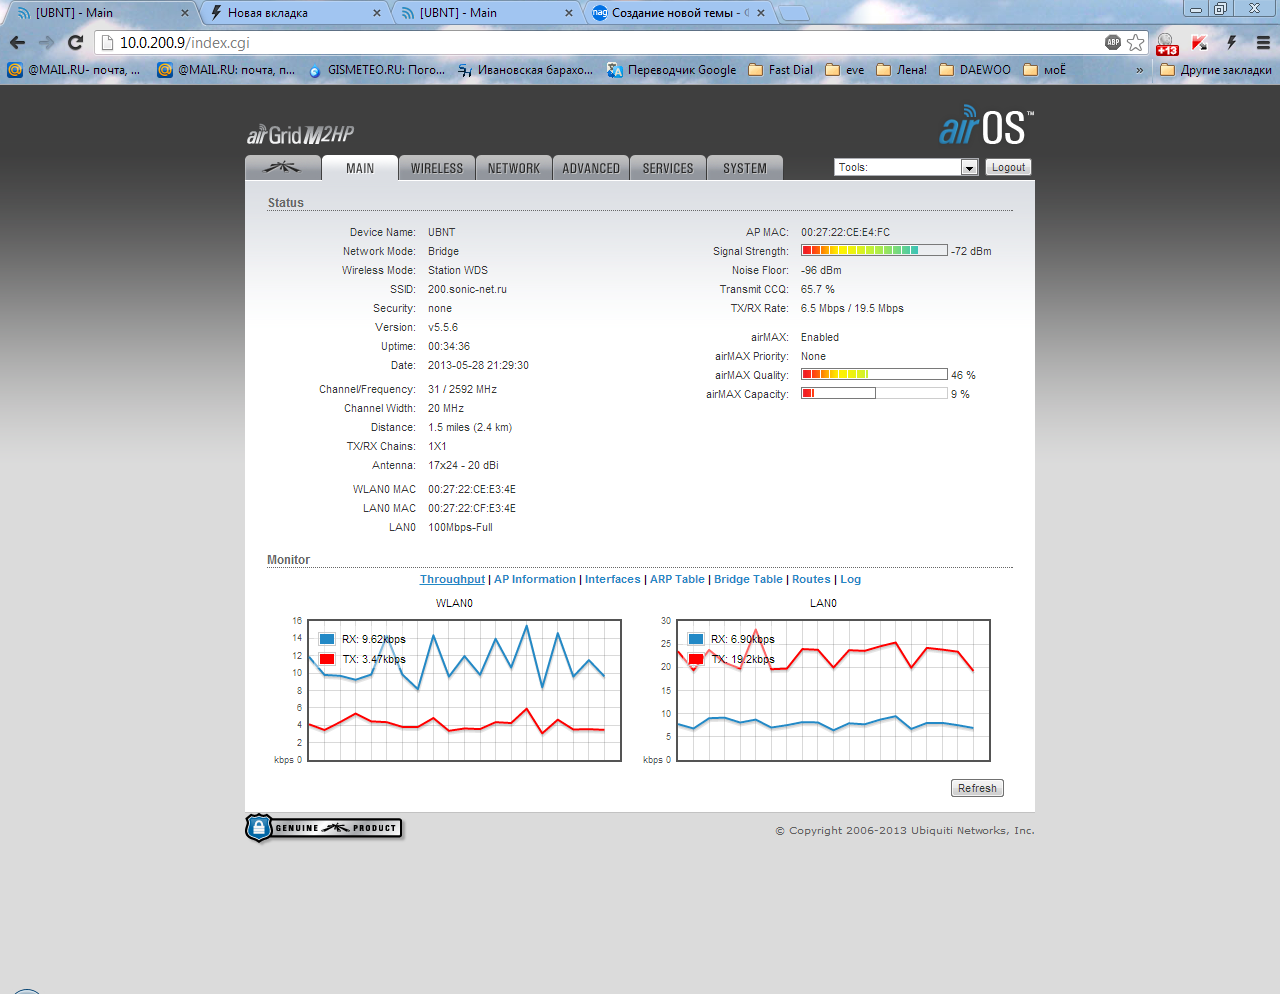Open the Routes monitor link
The width and height of the screenshot is (1280, 994).
pyautogui.click(x=811, y=579)
